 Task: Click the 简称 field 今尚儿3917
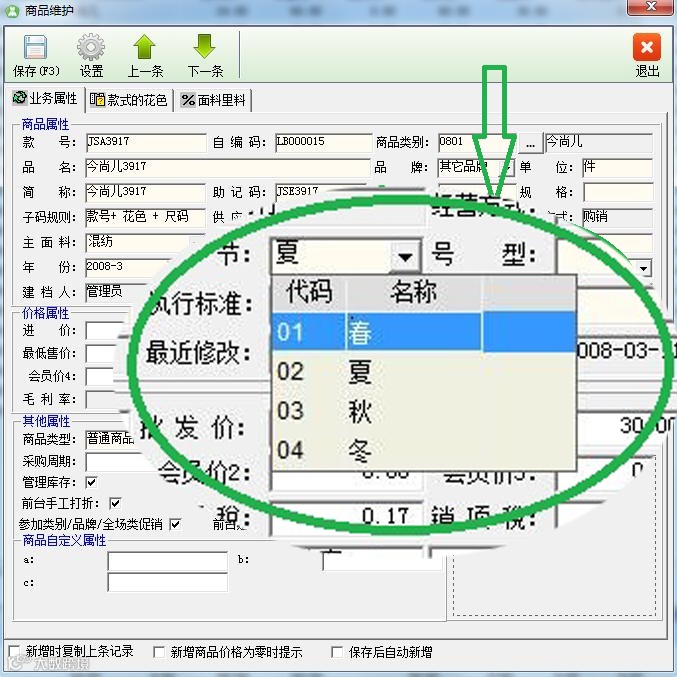[146, 193]
